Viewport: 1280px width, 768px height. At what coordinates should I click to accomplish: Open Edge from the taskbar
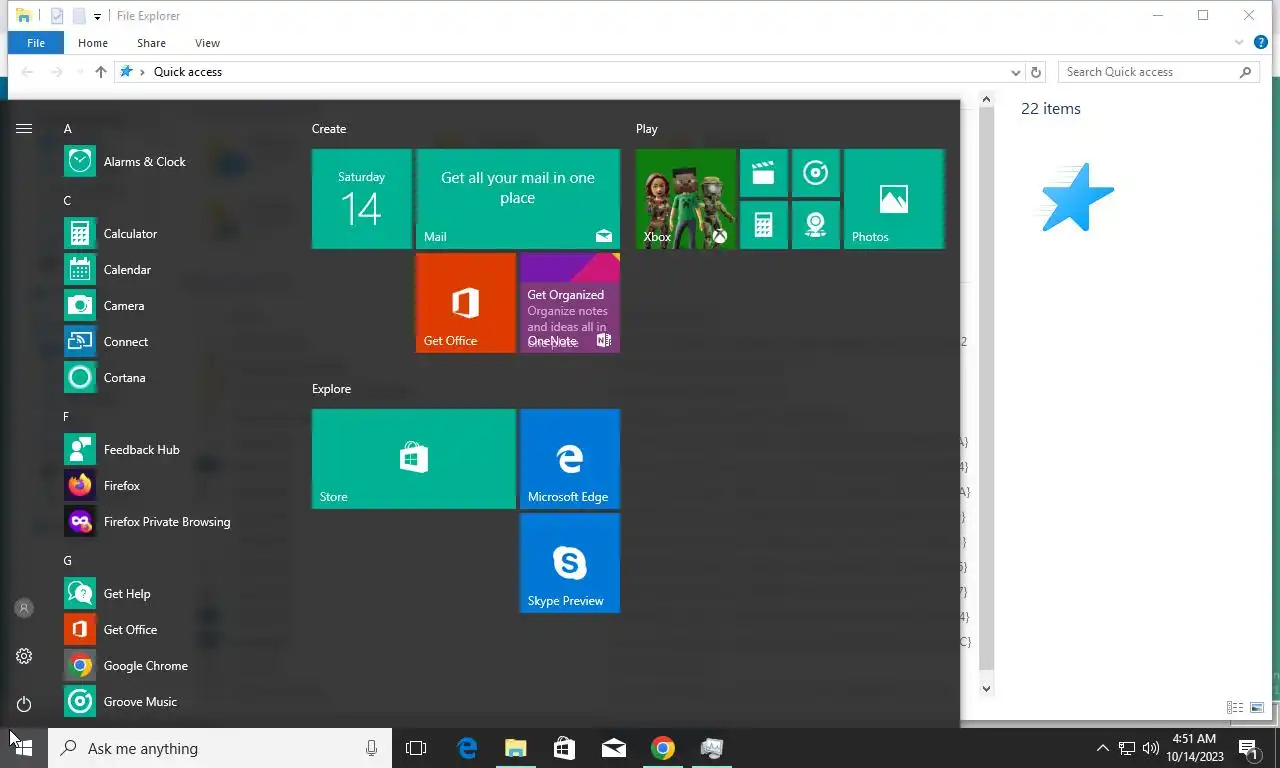[x=467, y=748]
